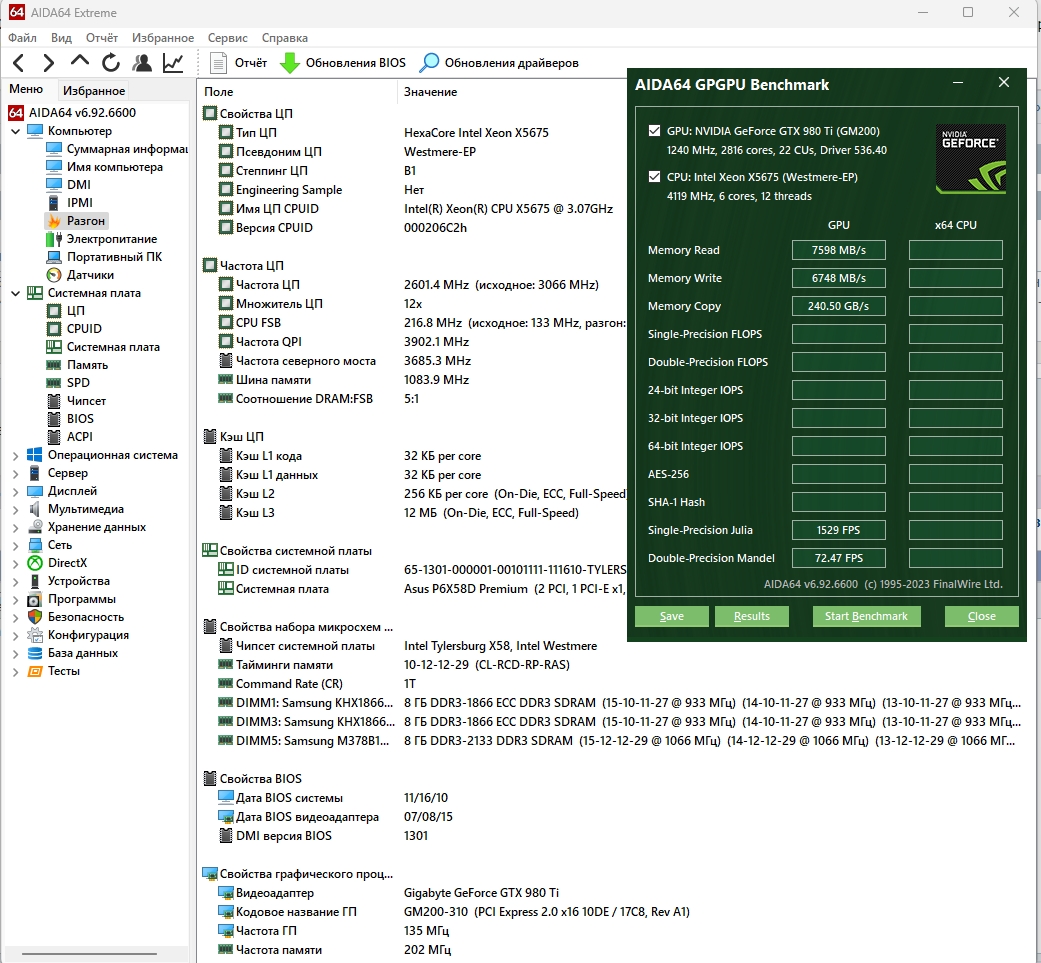
Task: Click Close button in benchmark dialog
Action: [981, 616]
